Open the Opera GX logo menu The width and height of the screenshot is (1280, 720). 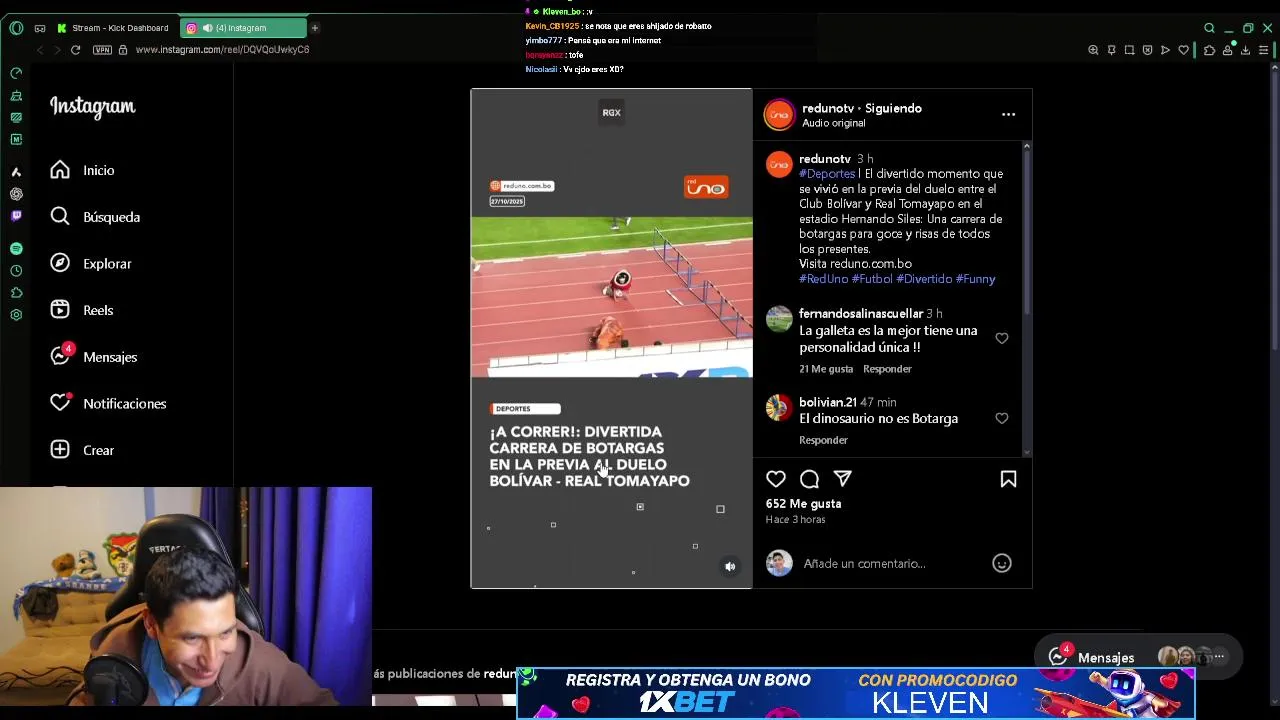pos(16,28)
